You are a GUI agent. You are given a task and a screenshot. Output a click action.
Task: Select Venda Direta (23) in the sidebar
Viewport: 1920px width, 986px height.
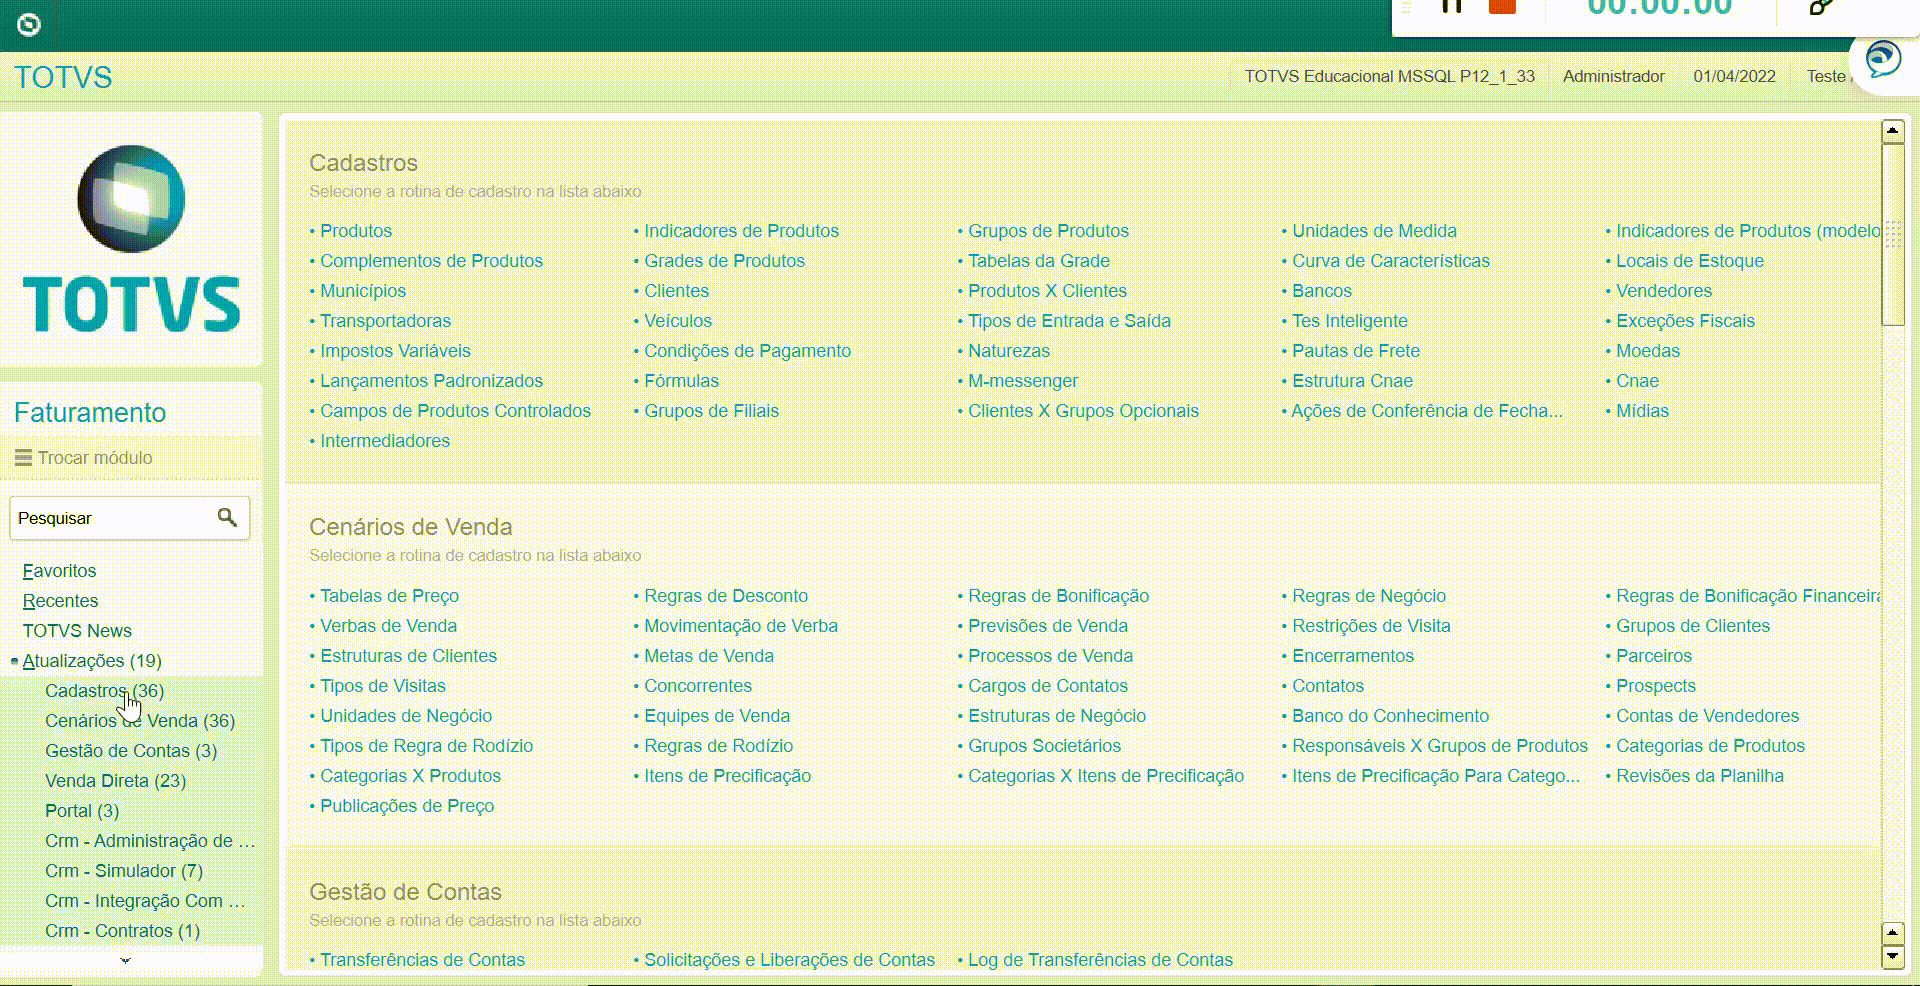tap(116, 781)
